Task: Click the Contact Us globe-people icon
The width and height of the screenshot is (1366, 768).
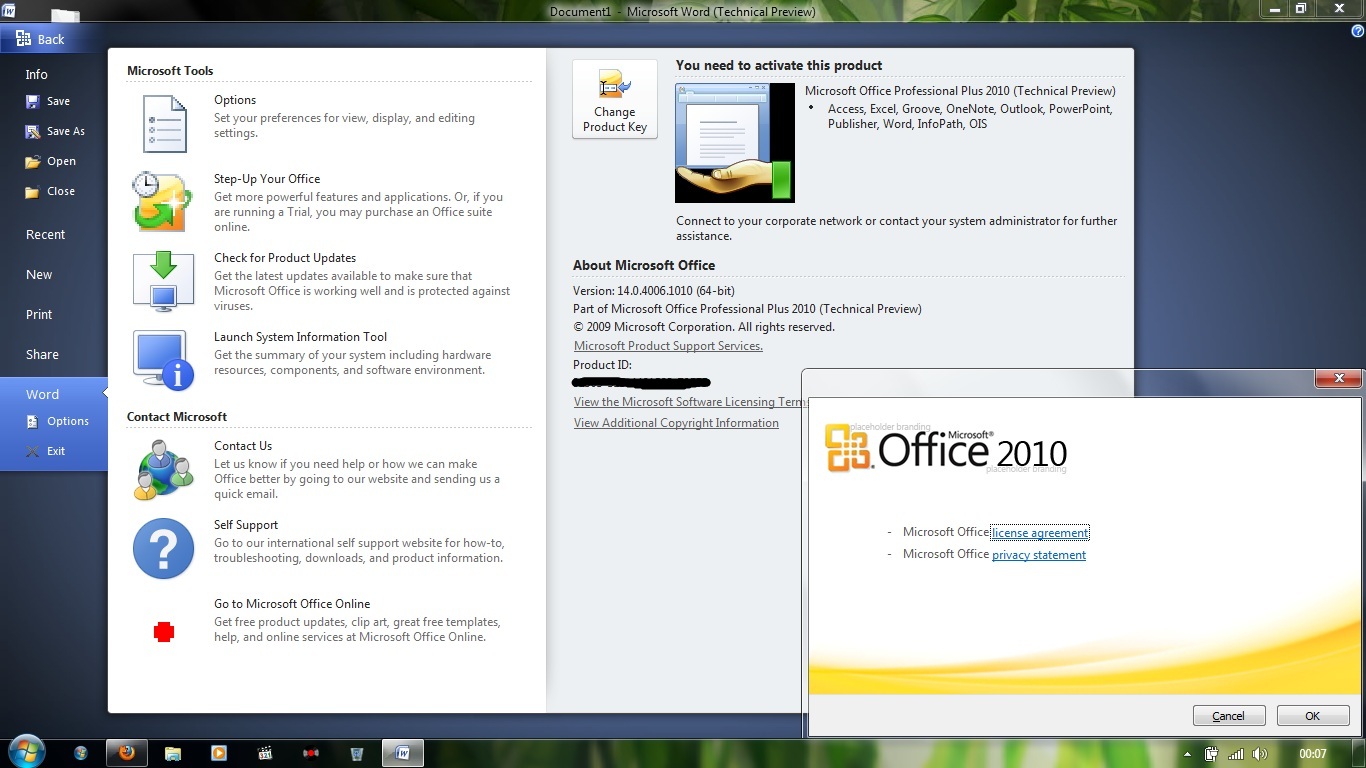Action: 163,469
